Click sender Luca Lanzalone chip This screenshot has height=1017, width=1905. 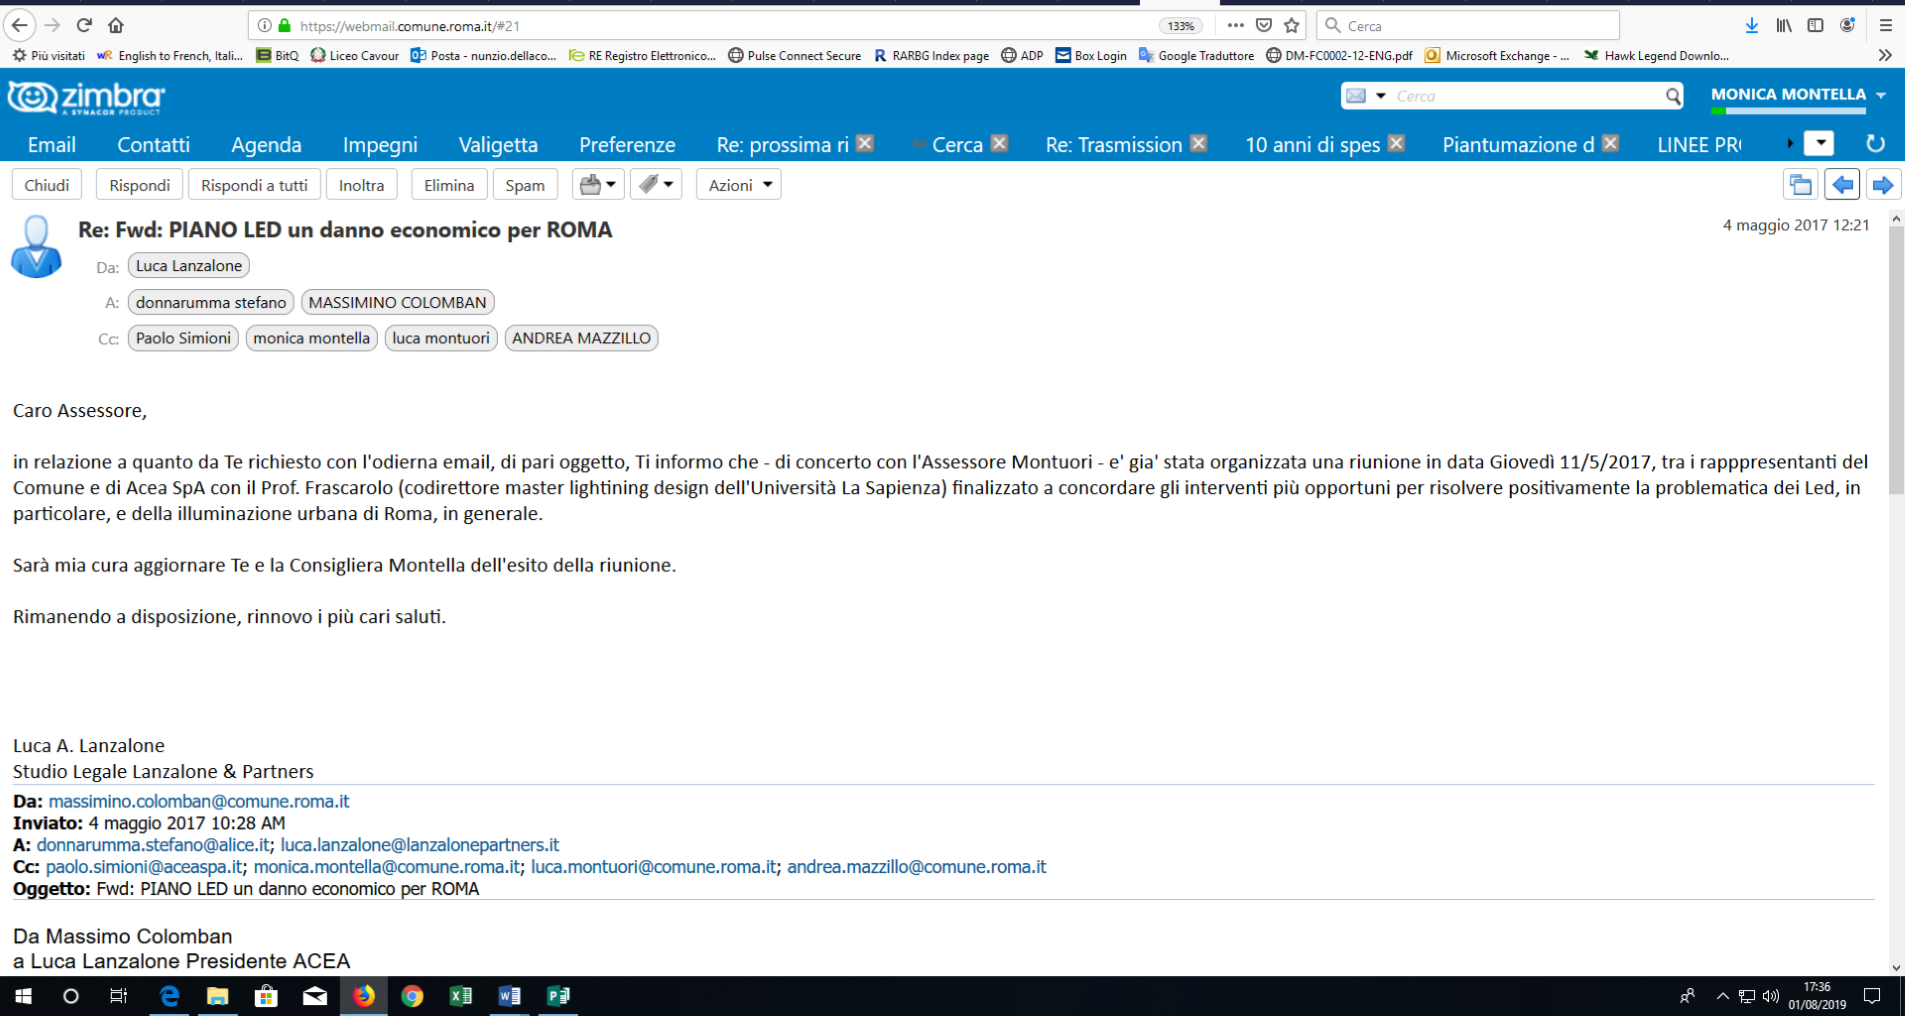point(189,266)
